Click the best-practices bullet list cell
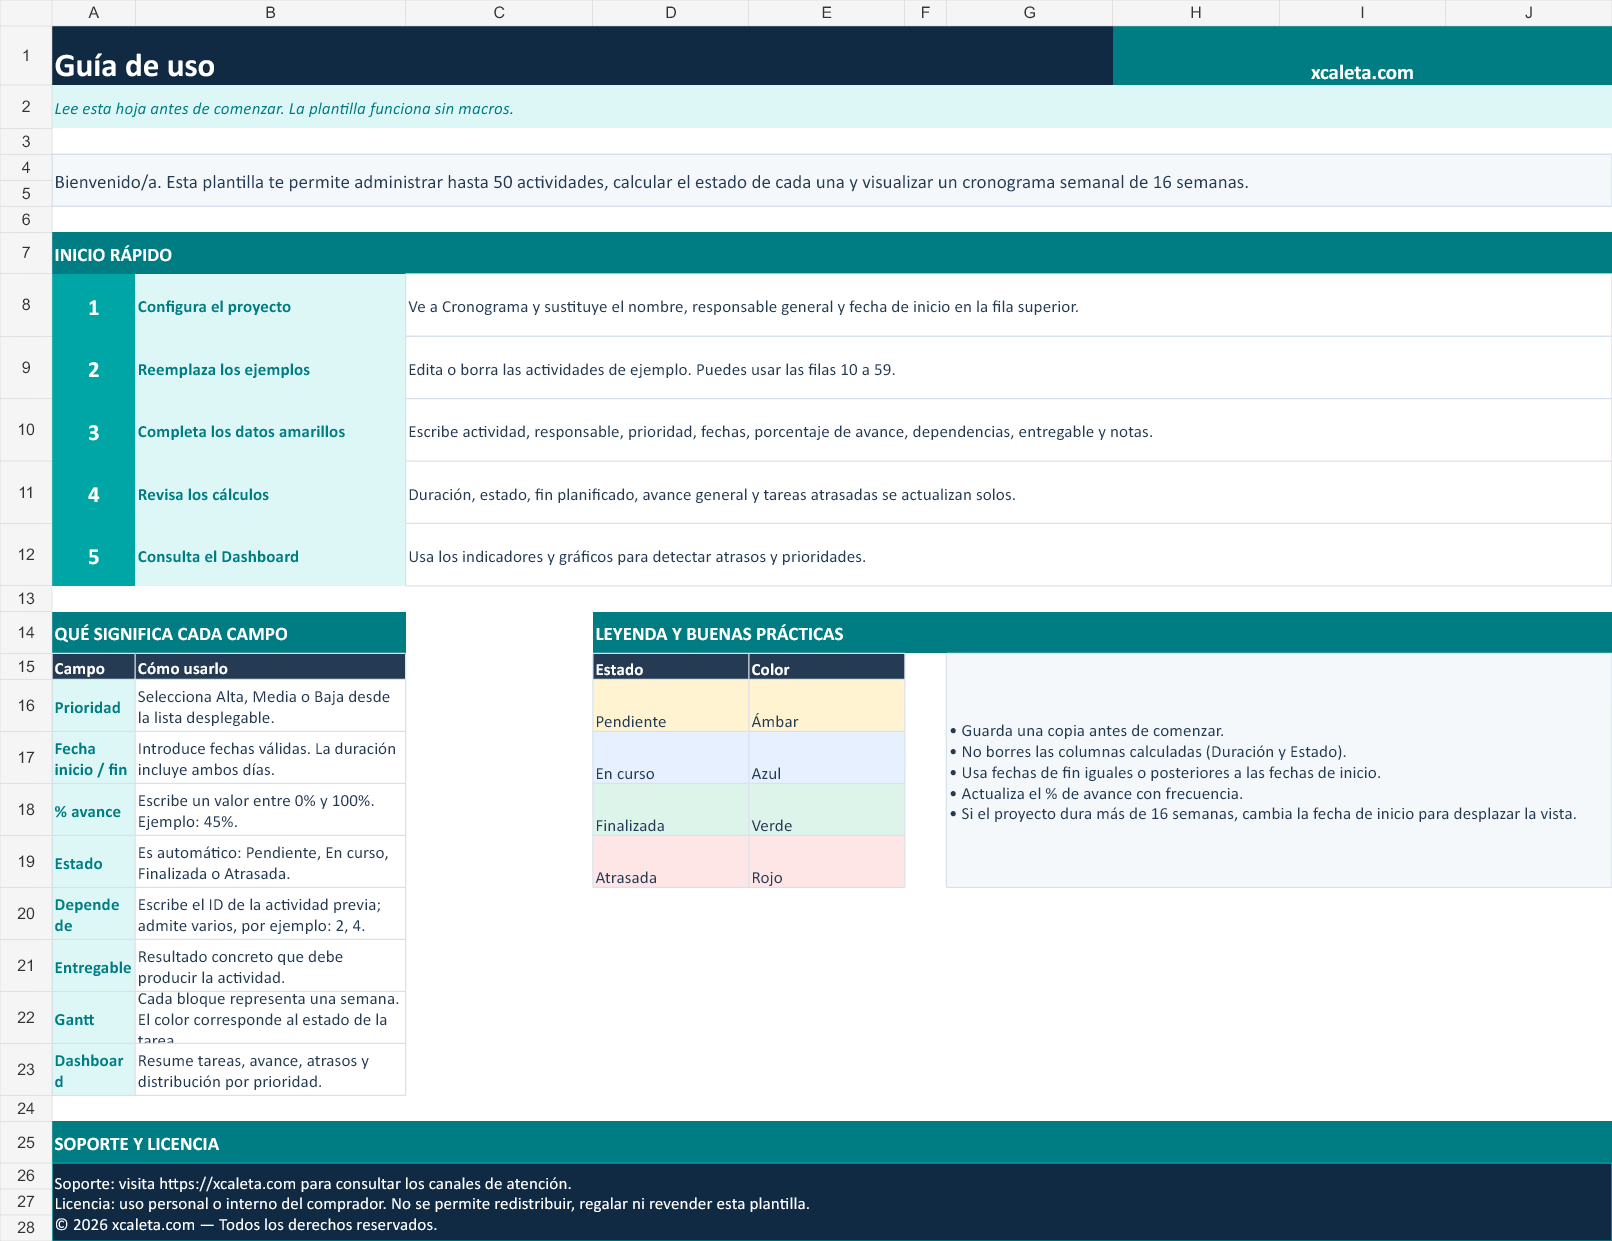1612x1241 pixels. click(1279, 771)
